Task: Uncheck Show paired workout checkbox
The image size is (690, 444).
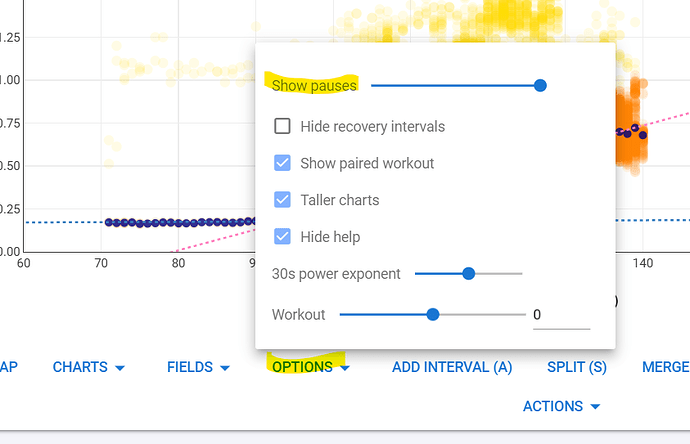Action: pyautogui.click(x=282, y=163)
